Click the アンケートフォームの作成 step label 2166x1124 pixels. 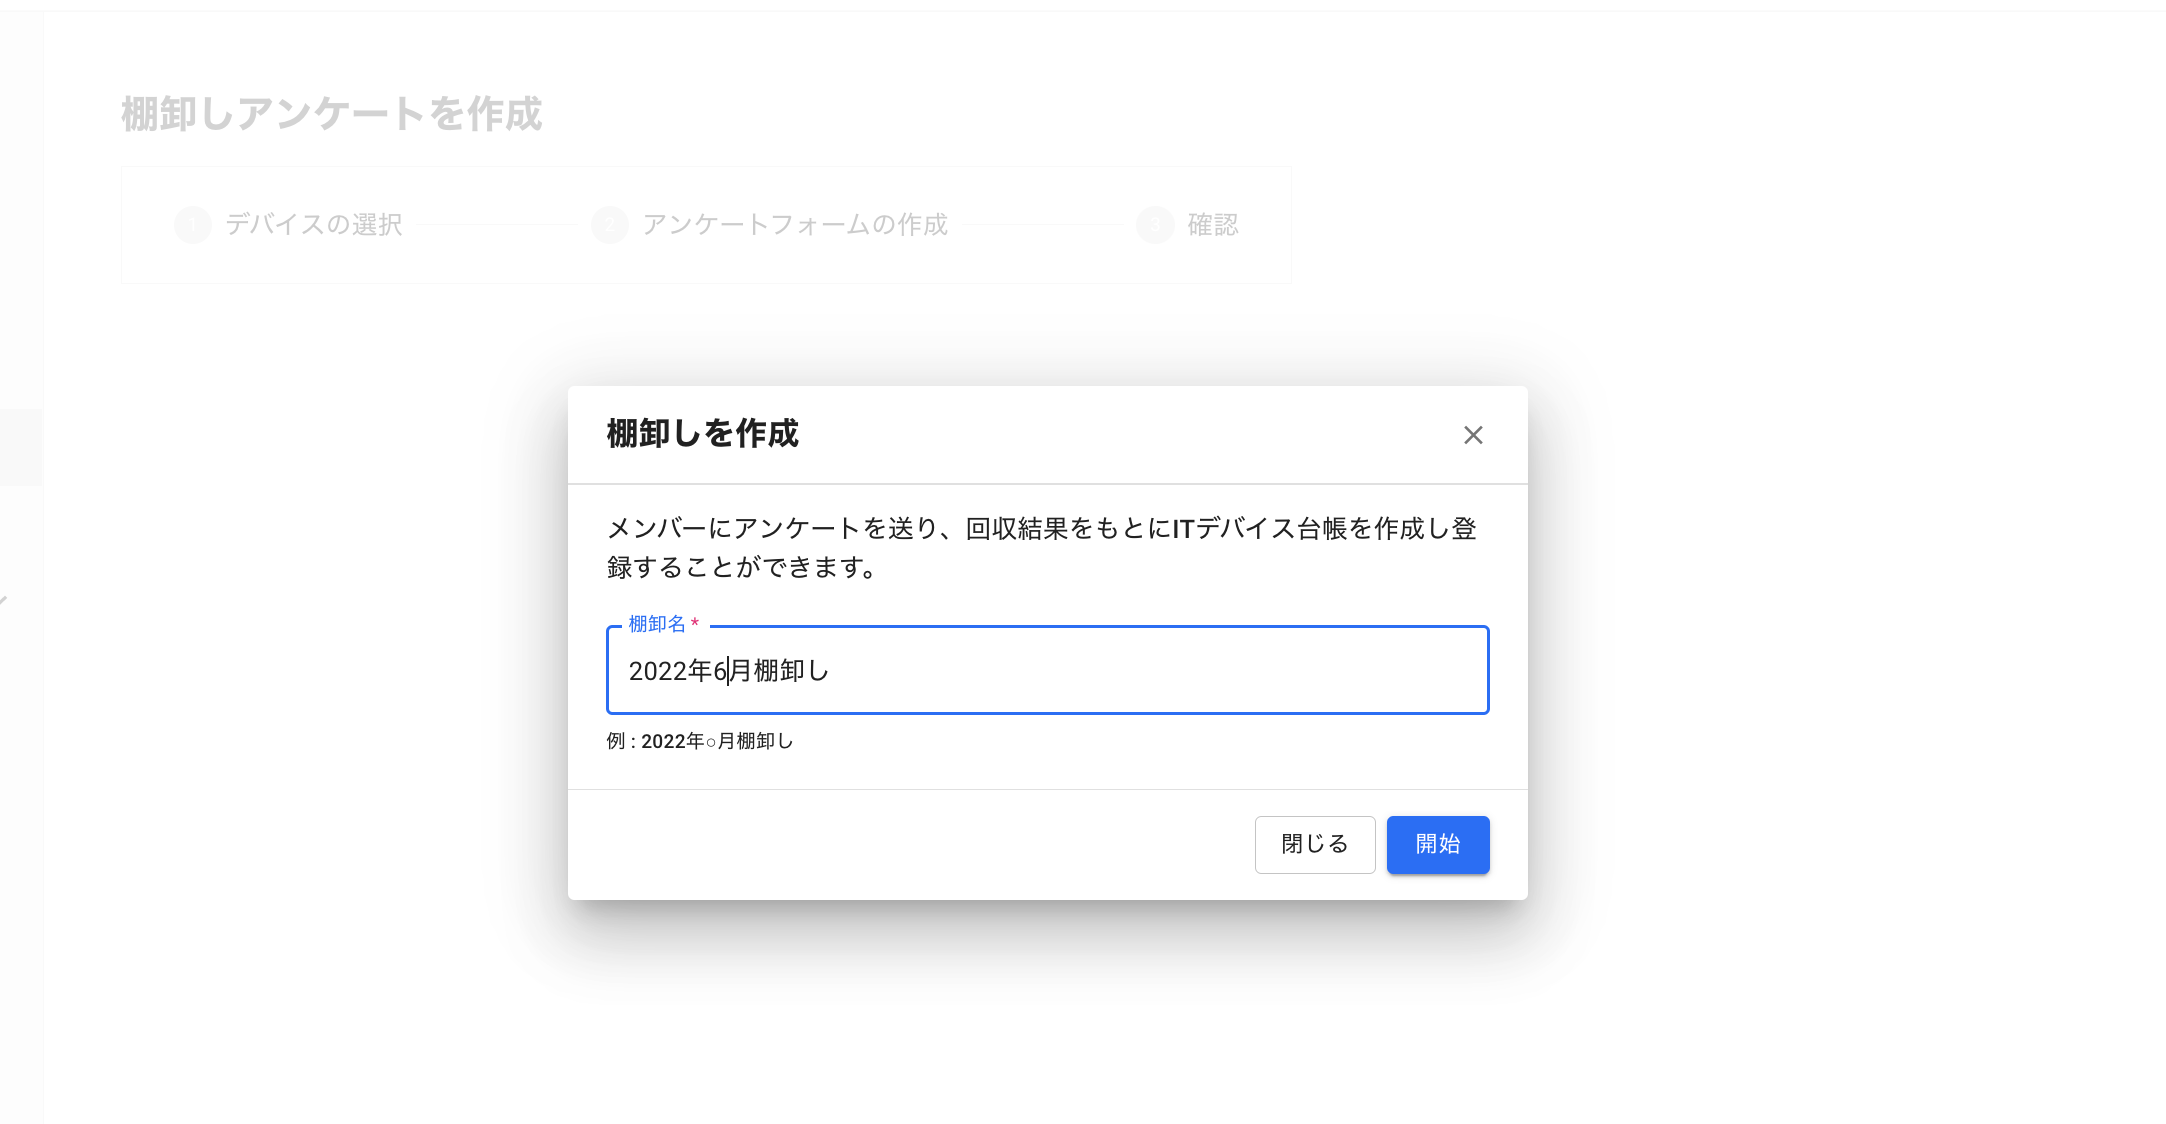tap(795, 225)
